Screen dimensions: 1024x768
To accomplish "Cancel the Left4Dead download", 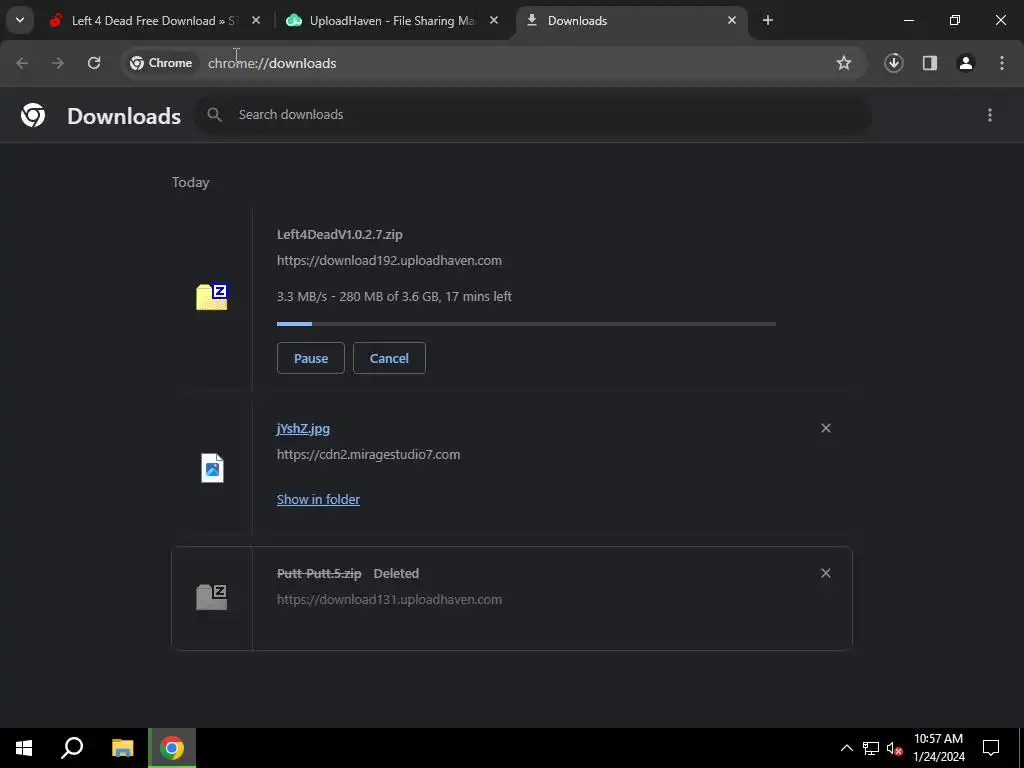I will click(389, 359).
